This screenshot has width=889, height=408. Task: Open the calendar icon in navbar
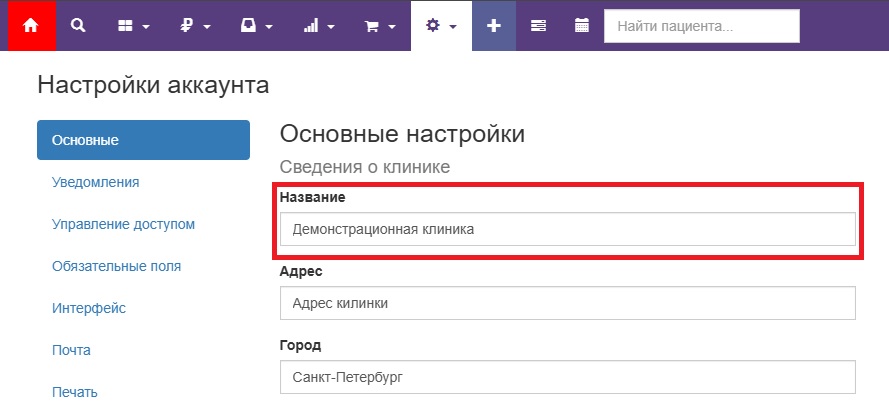point(582,26)
